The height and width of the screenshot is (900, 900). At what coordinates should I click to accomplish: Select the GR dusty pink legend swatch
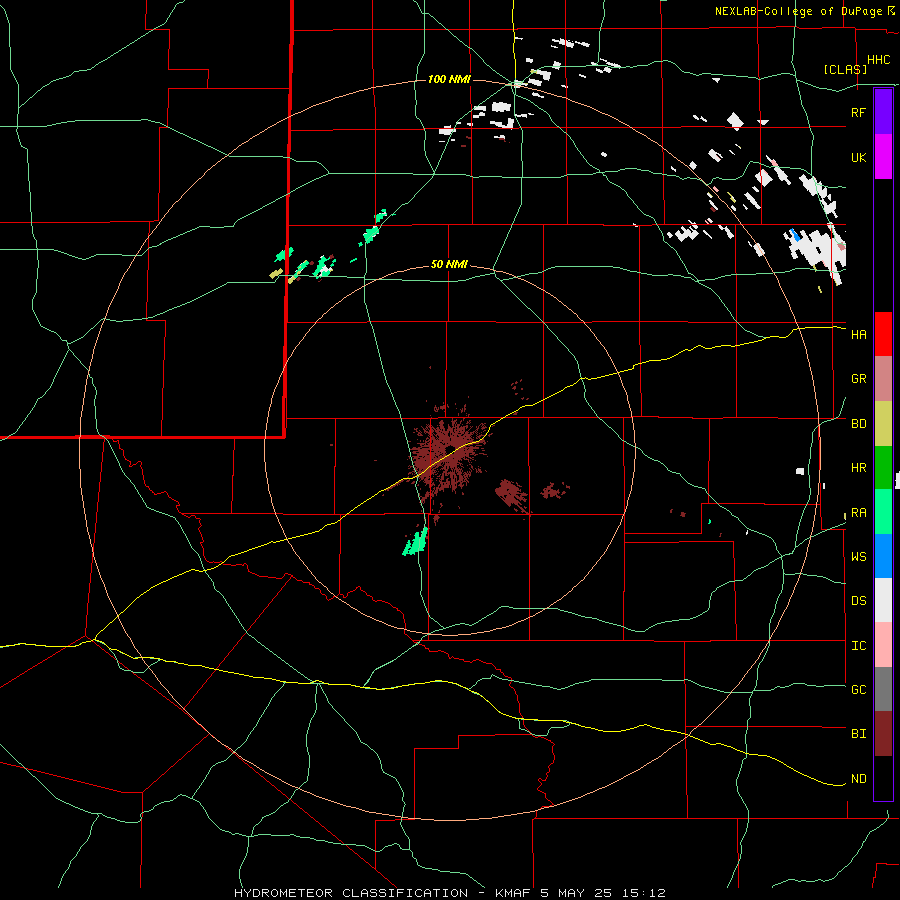point(883,379)
